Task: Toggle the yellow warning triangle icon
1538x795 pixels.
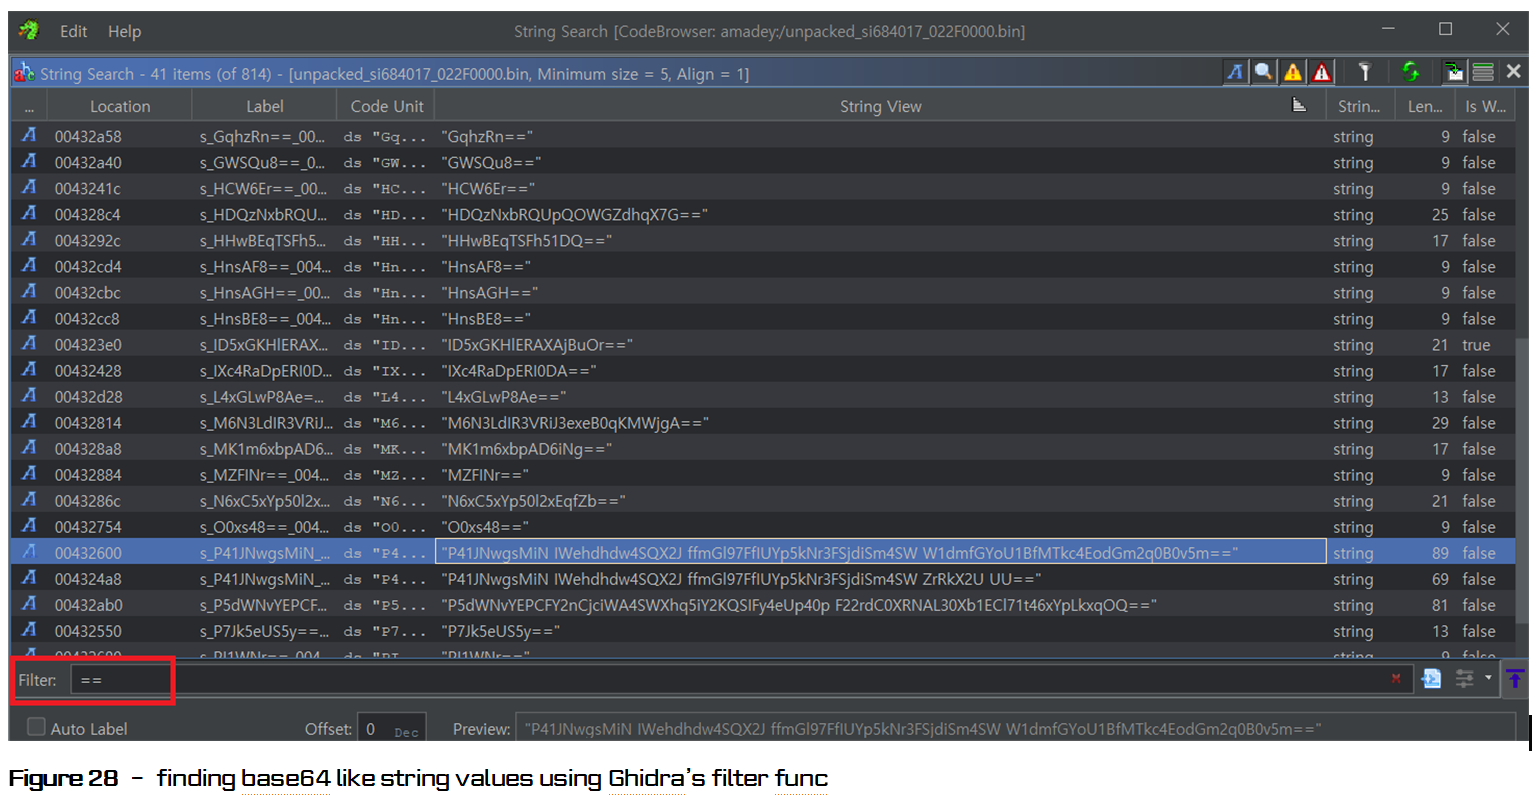Action: [1293, 72]
